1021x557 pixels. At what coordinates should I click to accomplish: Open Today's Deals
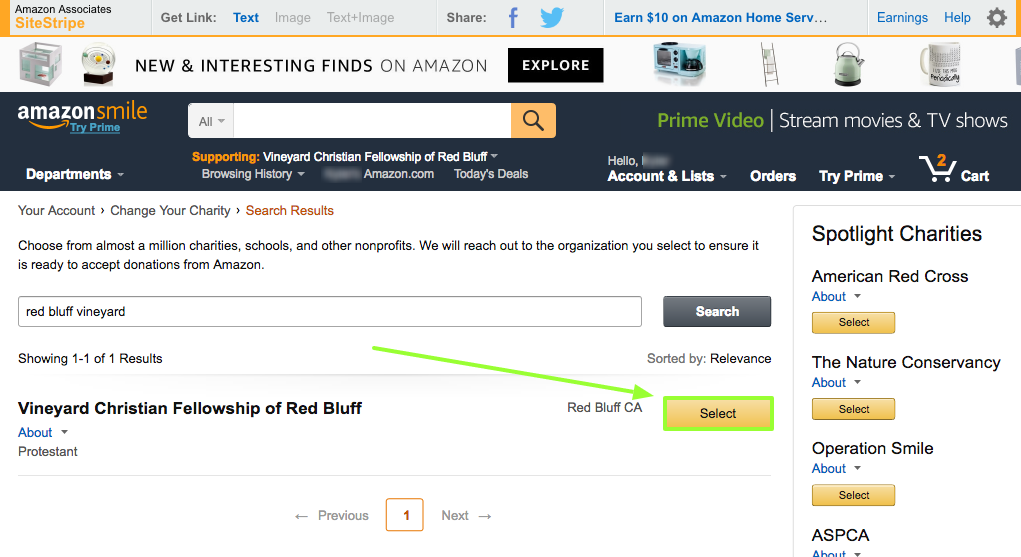491,174
